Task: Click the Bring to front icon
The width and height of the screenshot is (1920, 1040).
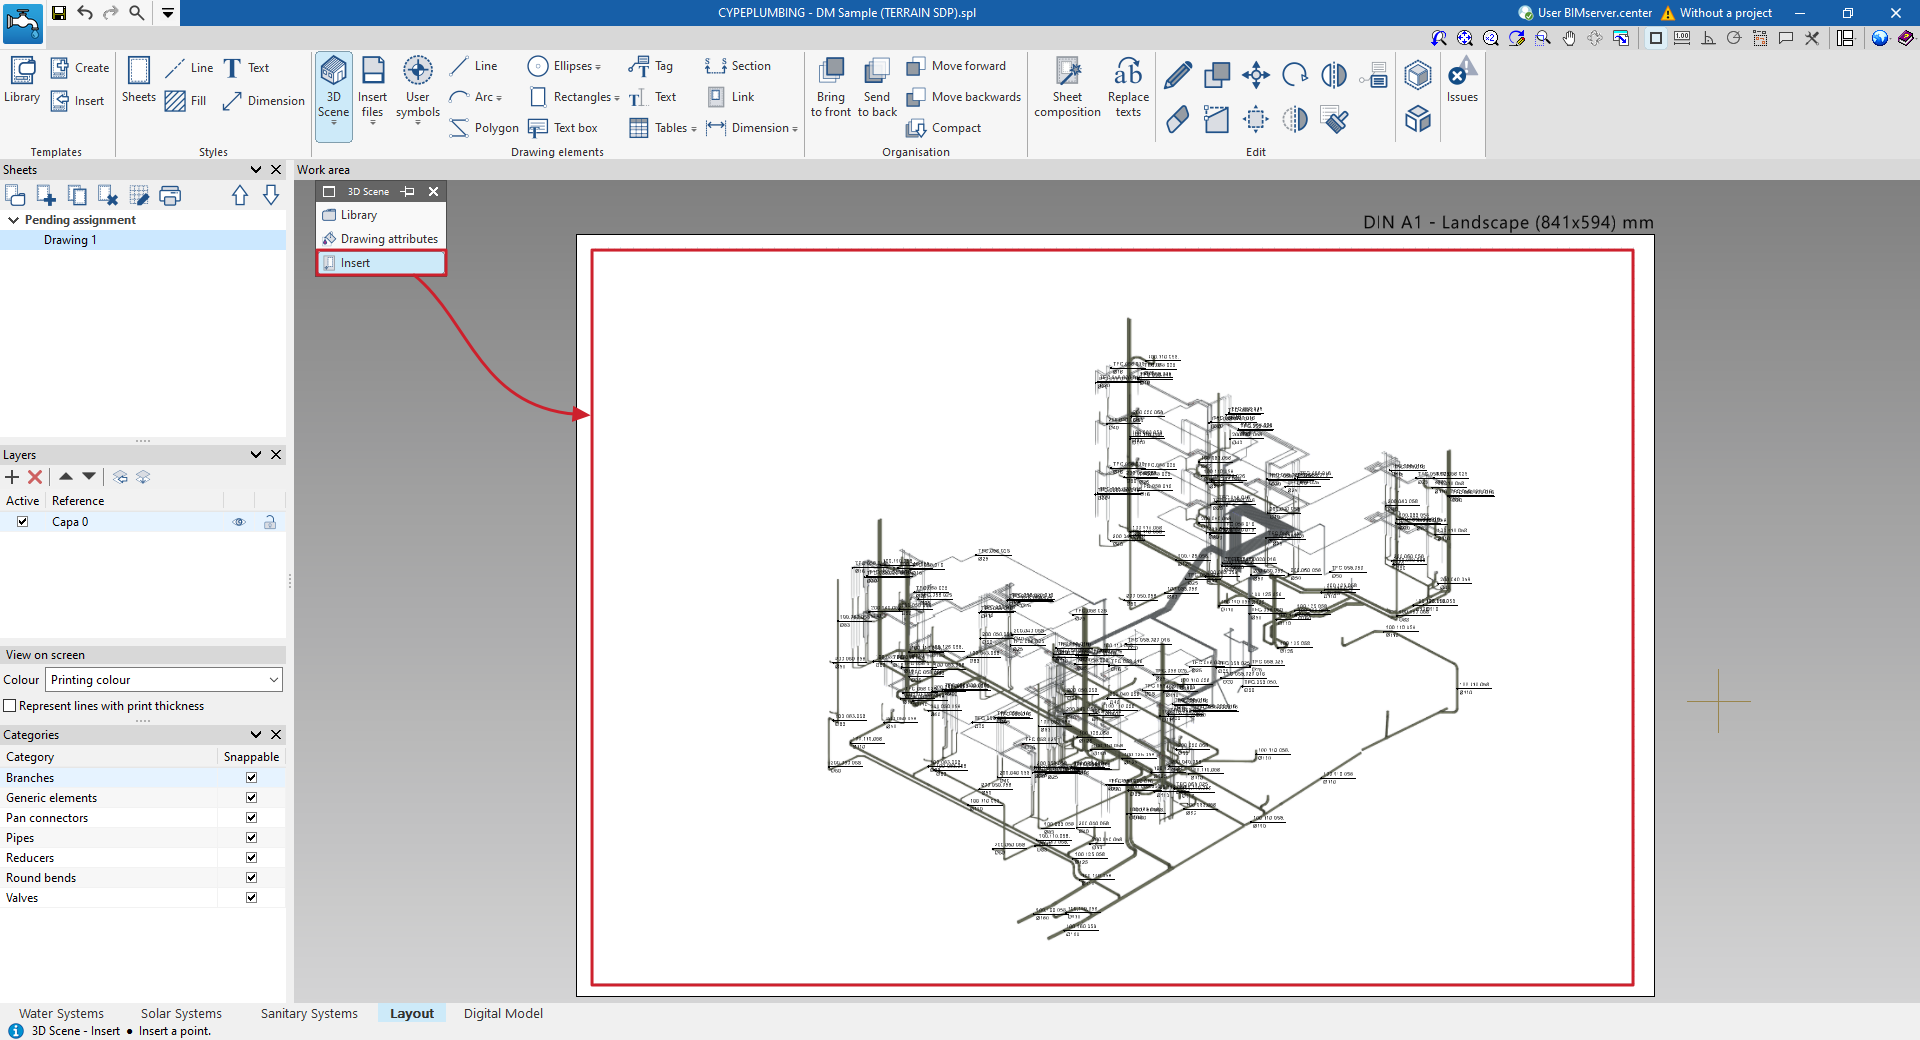Action: tap(830, 87)
